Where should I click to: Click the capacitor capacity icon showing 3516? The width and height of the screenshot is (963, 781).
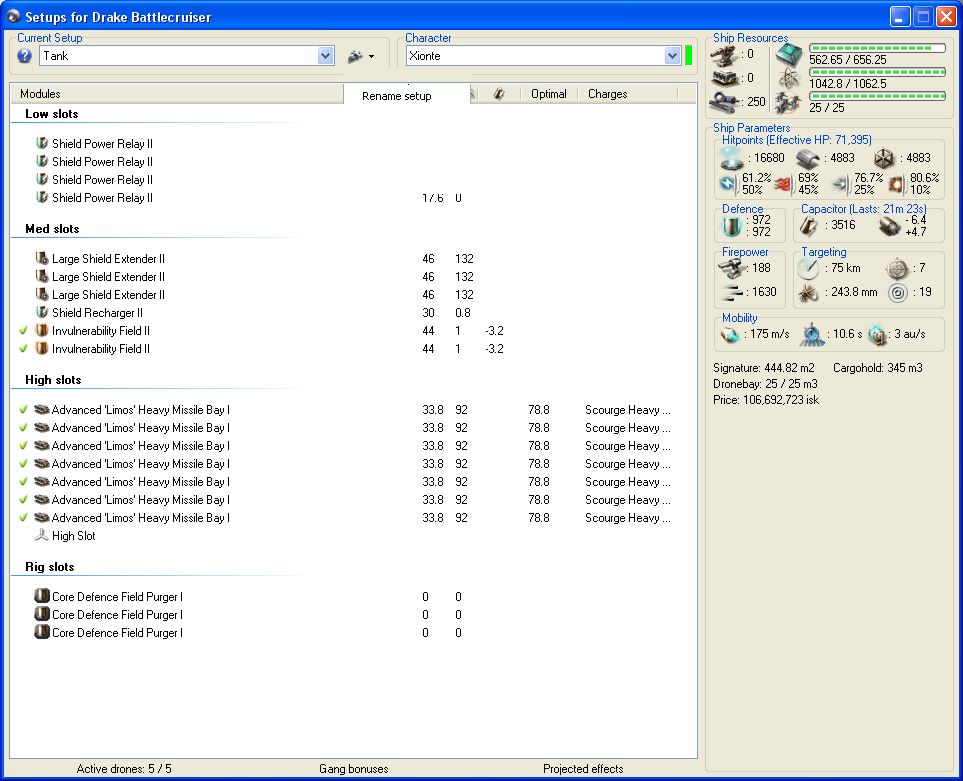[x=808, y=225]
